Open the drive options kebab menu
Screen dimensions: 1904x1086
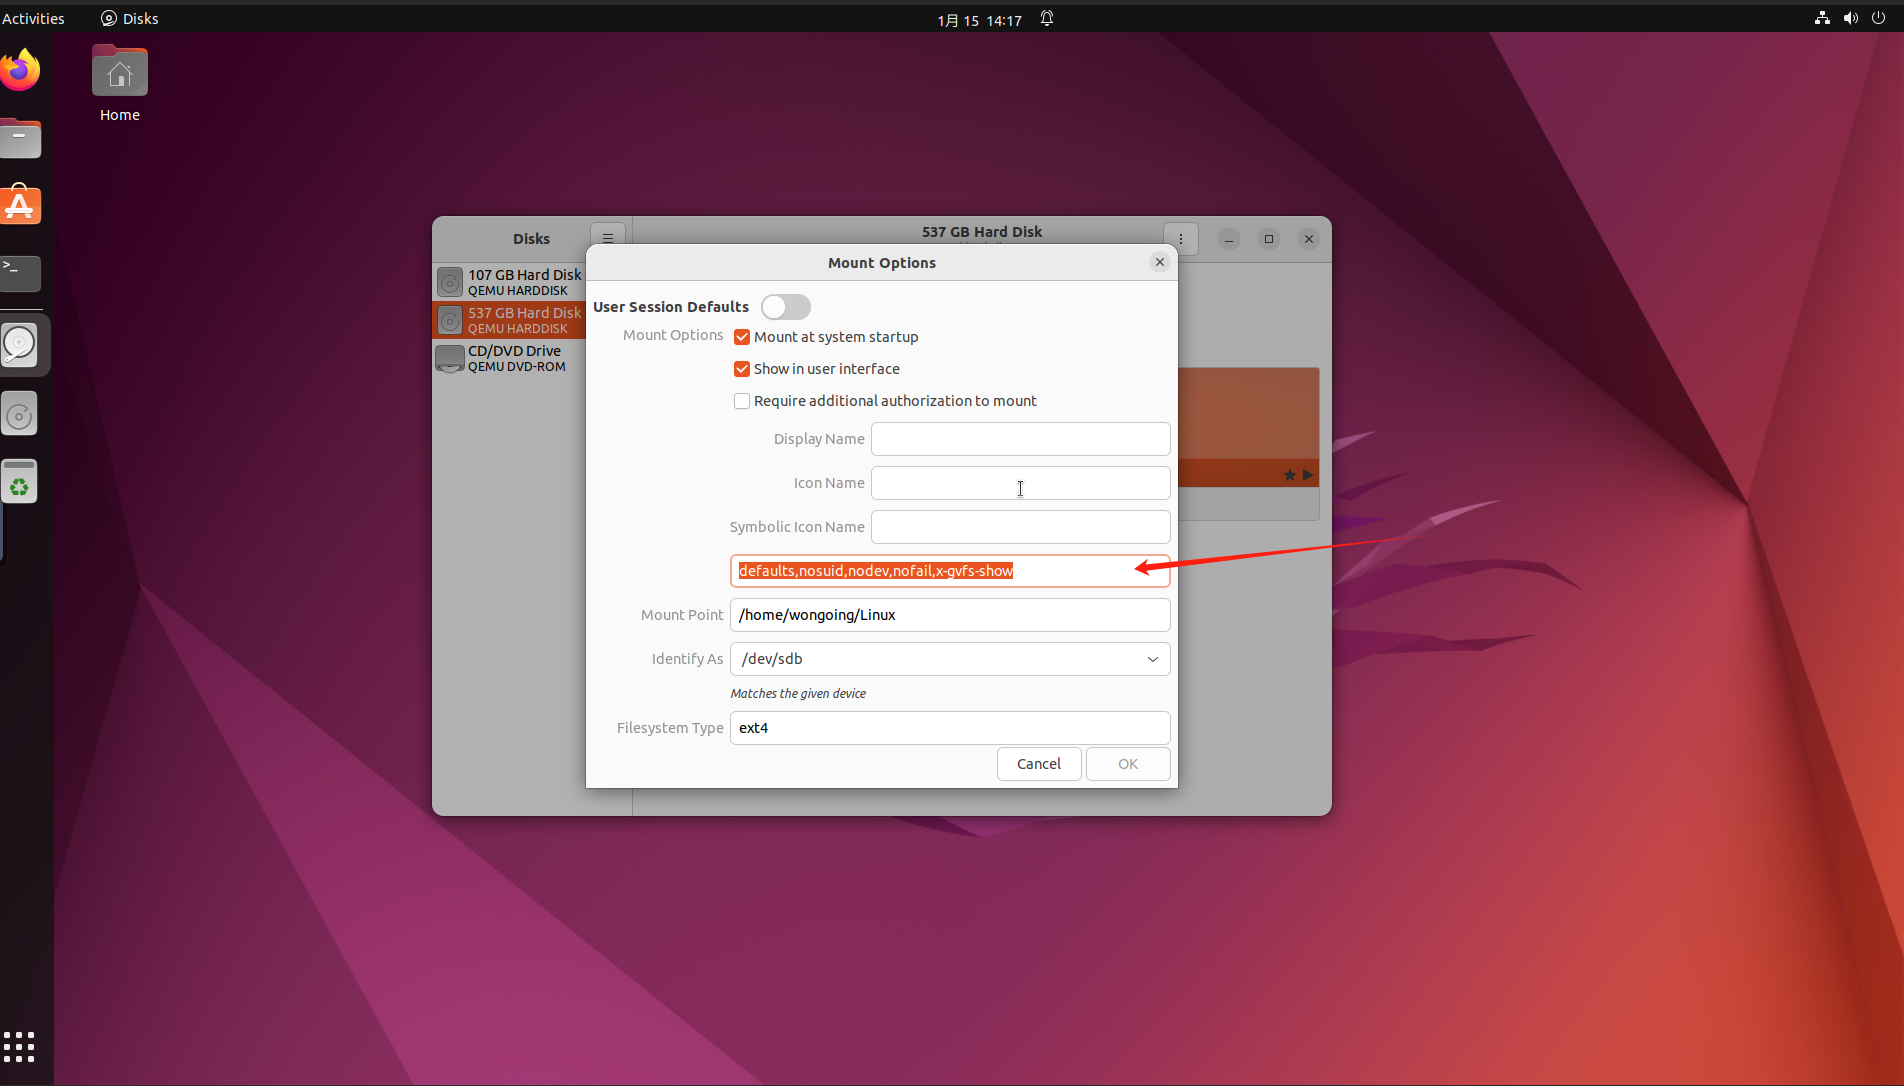pyautogui.click(x=1181, y=239)
